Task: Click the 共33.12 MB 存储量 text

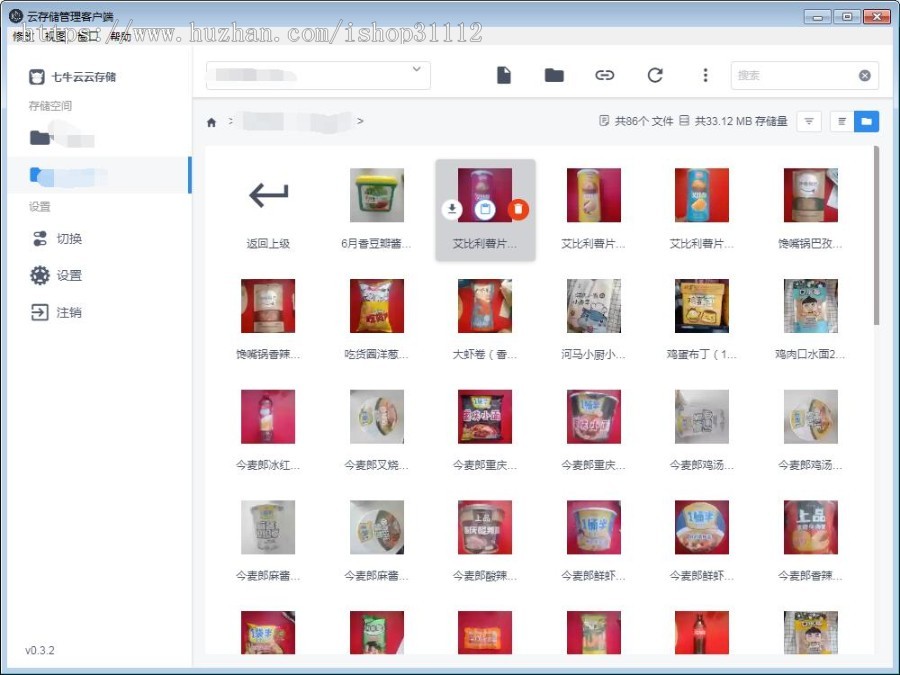Action: pyautogui.click(x=741, y=121)
